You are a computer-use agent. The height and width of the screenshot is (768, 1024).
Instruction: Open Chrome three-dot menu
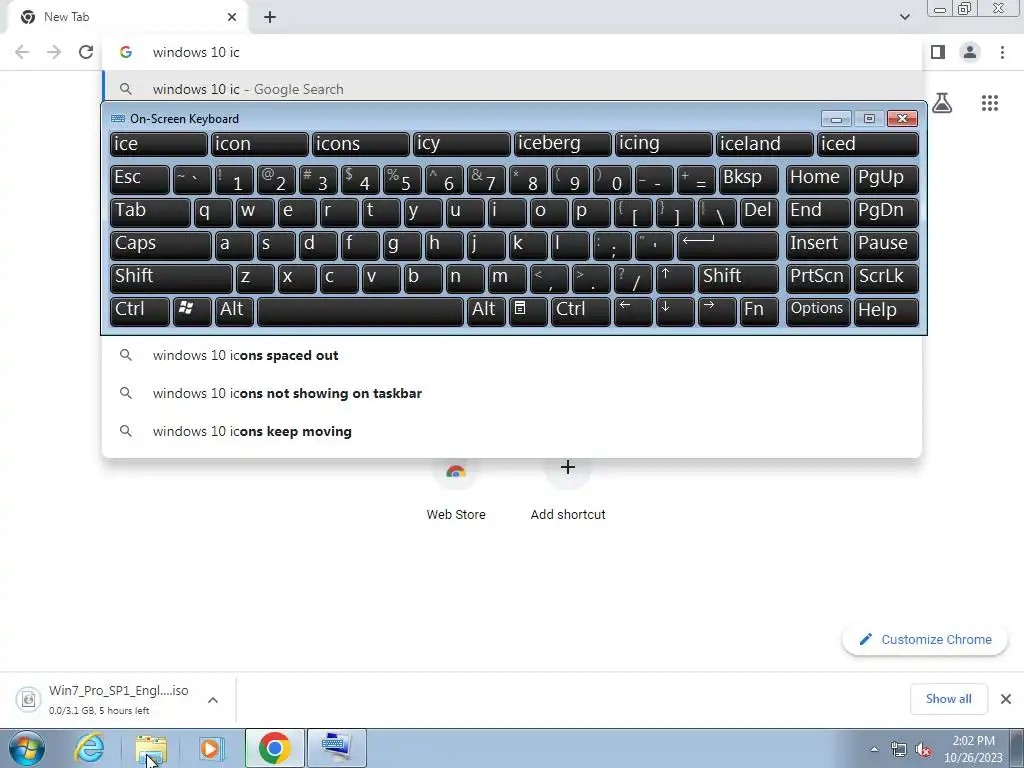[1002, 52]
